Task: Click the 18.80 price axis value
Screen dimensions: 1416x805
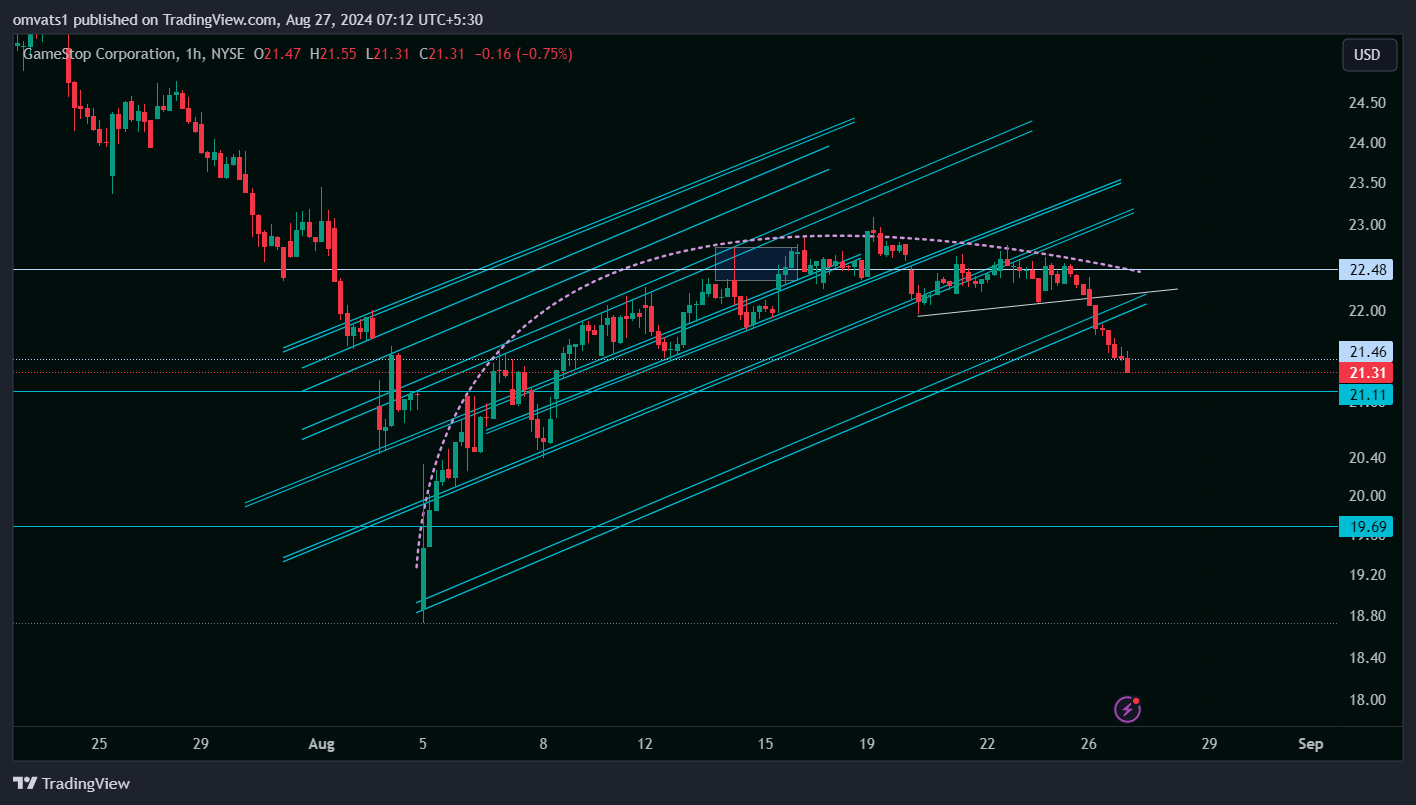Action: click(x=1365, y=616)
